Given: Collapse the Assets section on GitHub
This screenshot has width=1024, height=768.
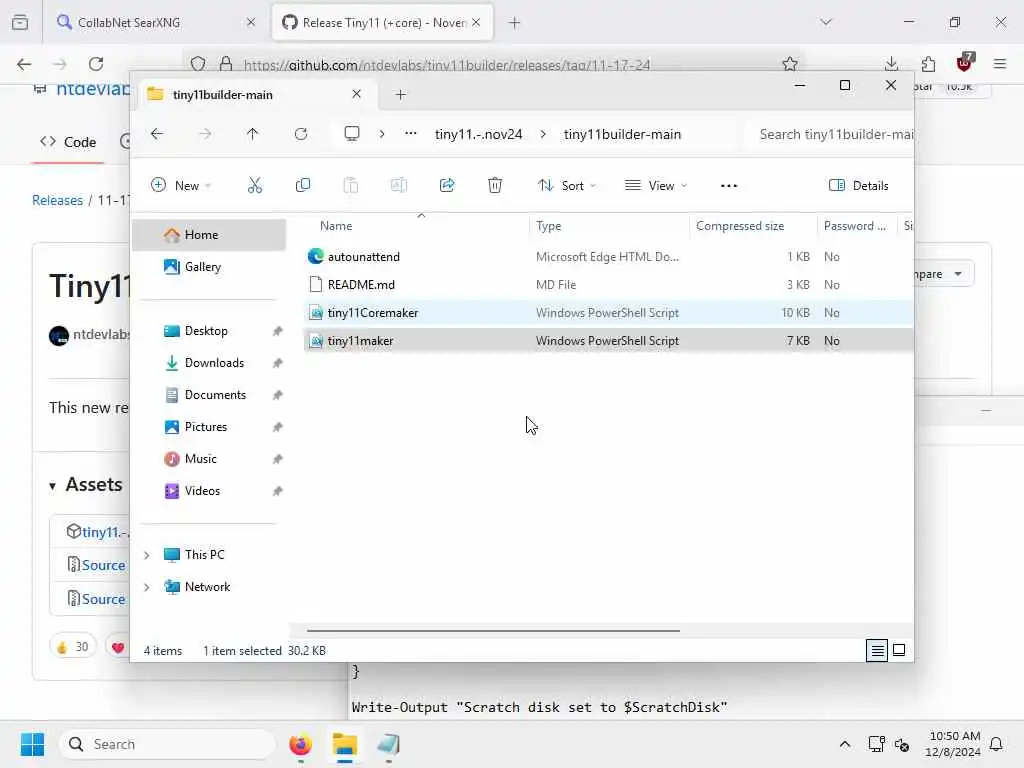Looking at the screenshot, I should [52, 486].
